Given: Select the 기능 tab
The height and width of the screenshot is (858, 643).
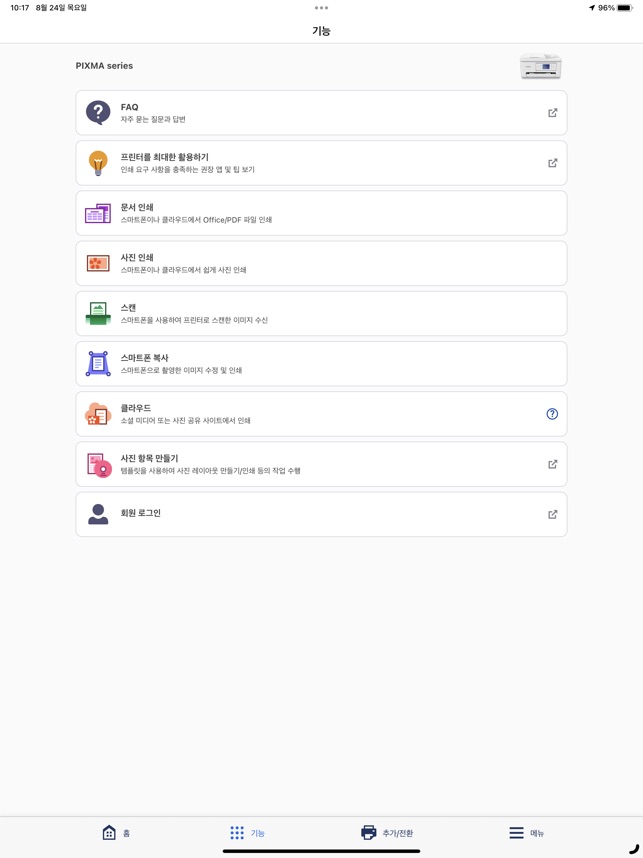Looking at the screenshot, I should click(x=247, y=833).
